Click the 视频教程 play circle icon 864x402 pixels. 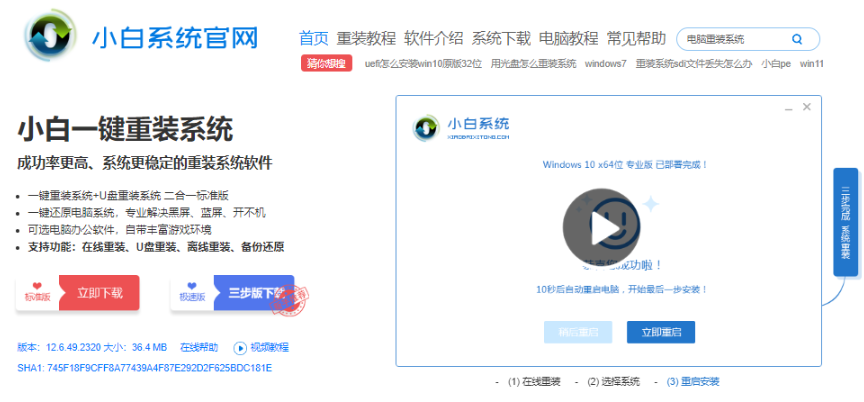point(240,348)
